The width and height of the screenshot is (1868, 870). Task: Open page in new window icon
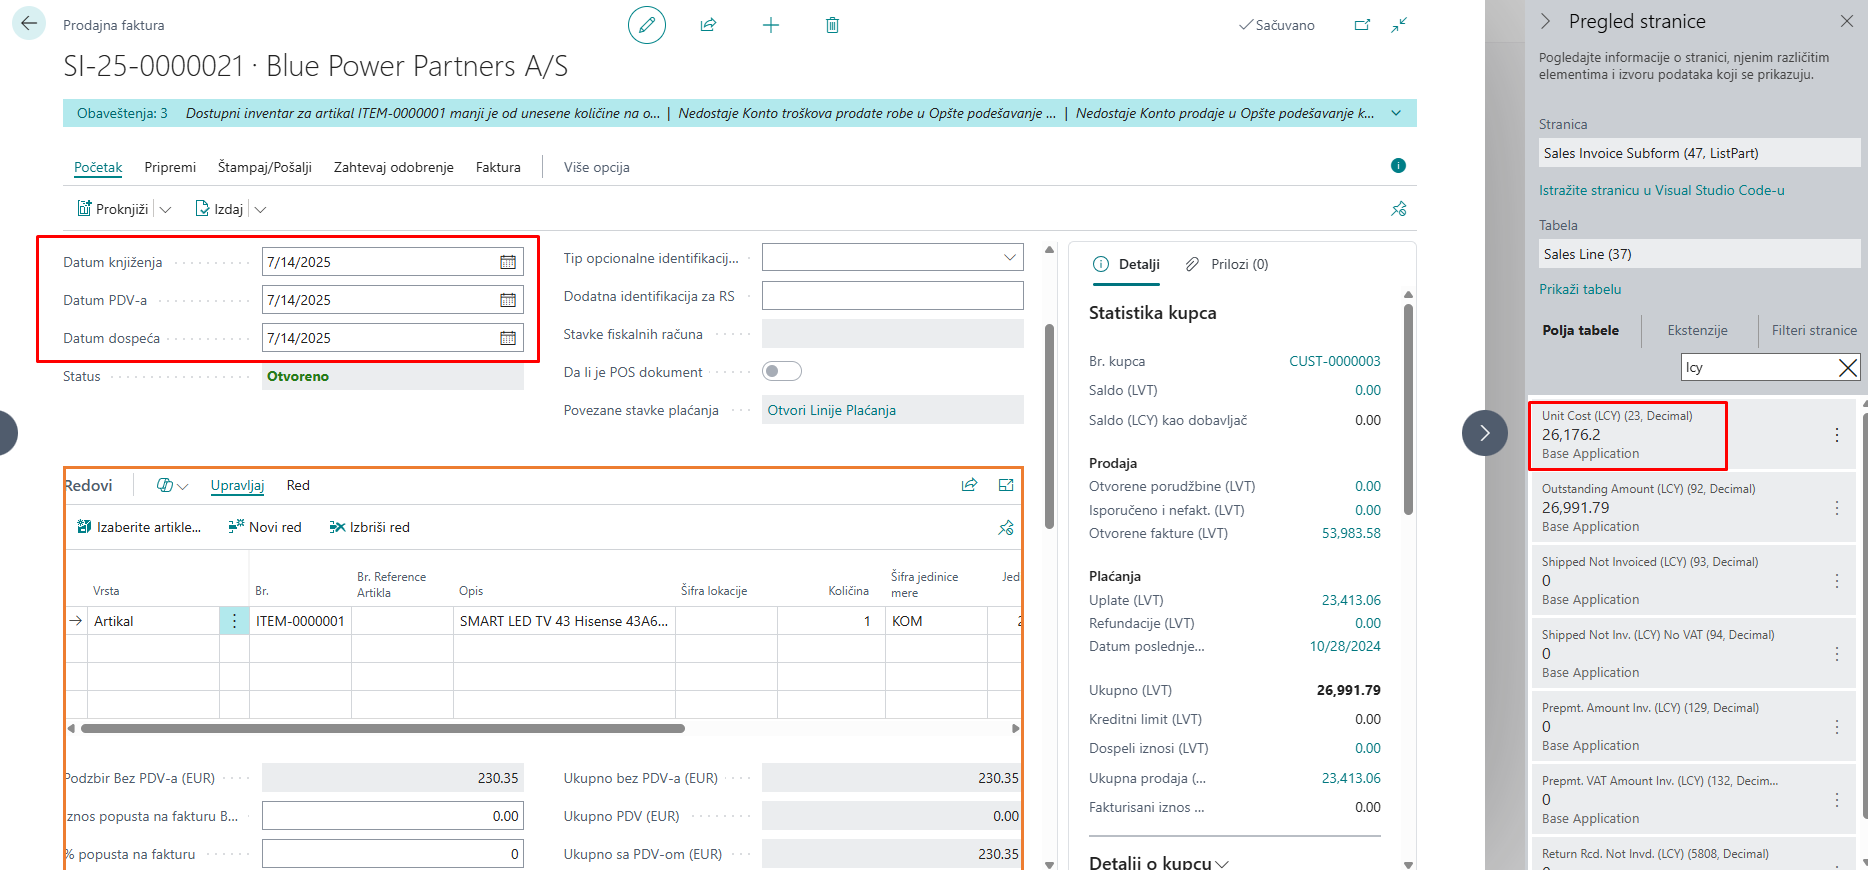tap(1362, 25)
